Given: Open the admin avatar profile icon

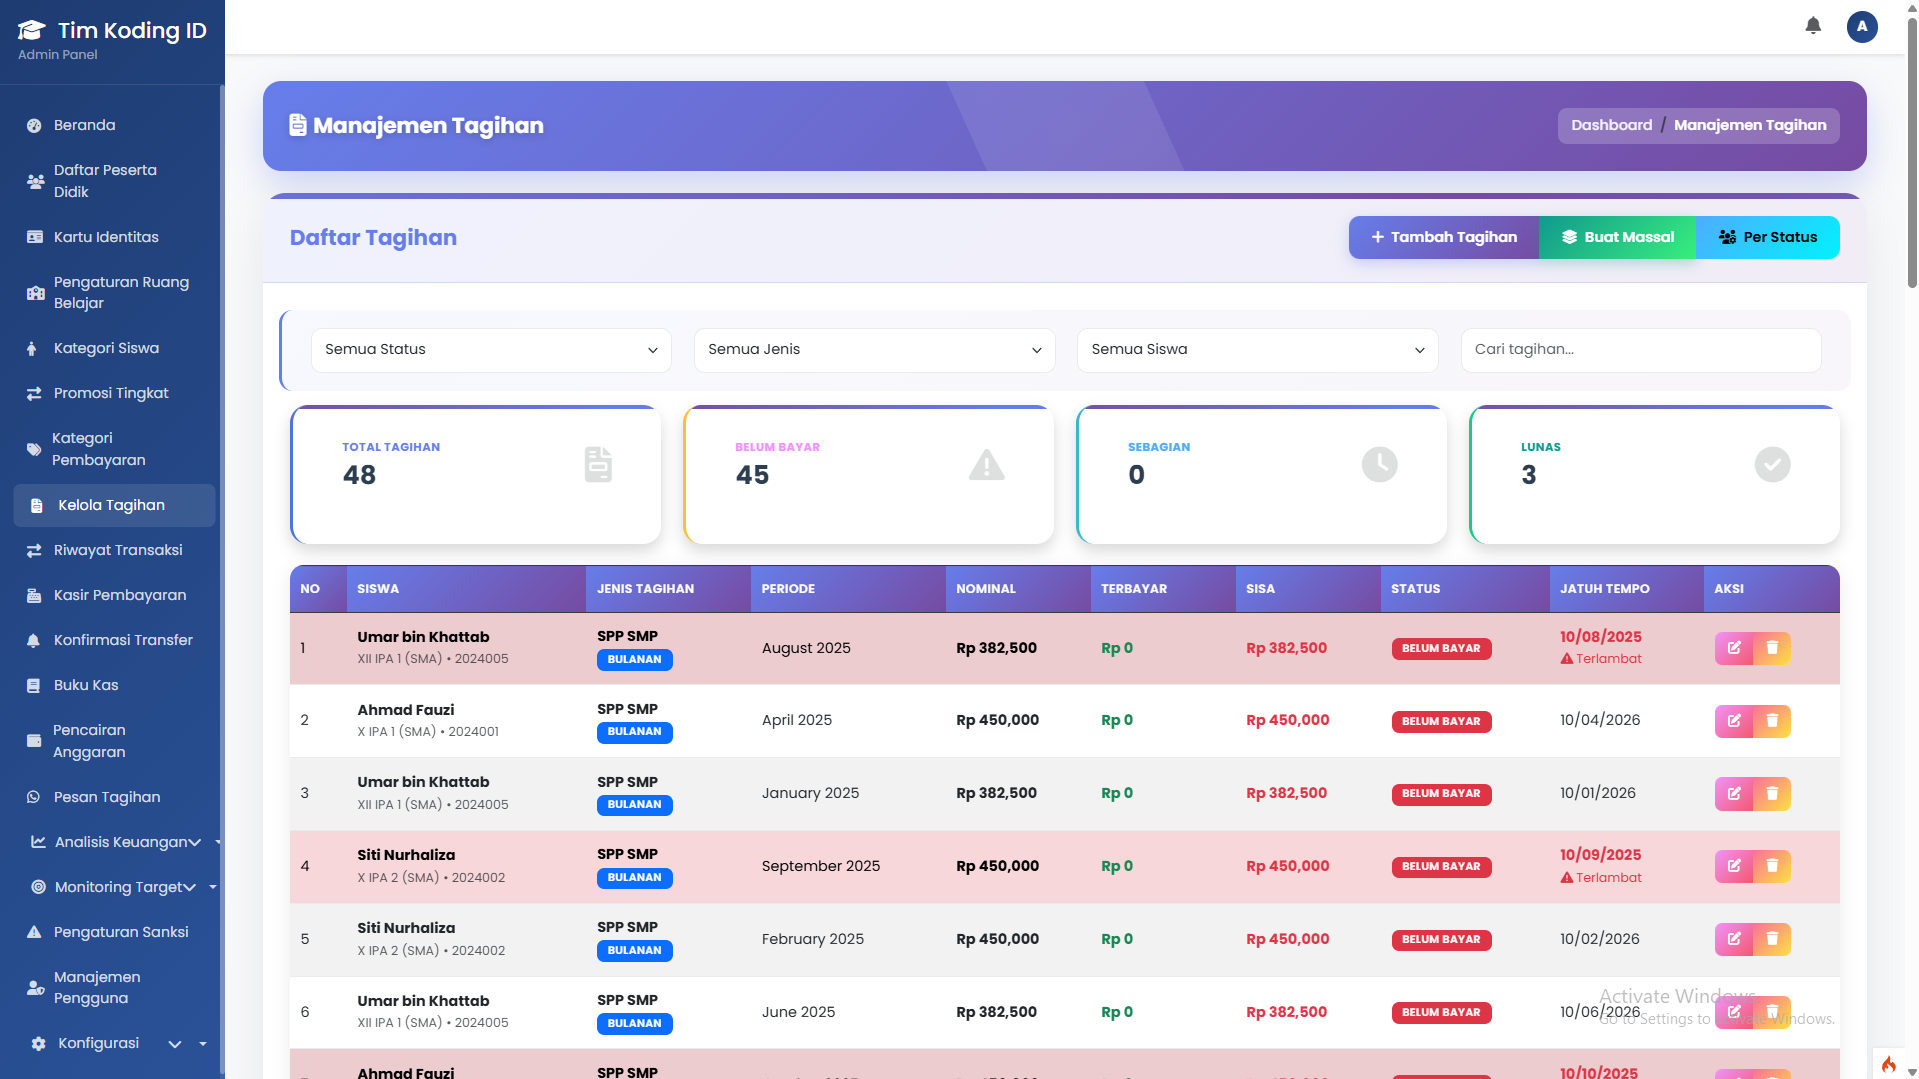Looking at the screenshot, I should [1861, 26].
